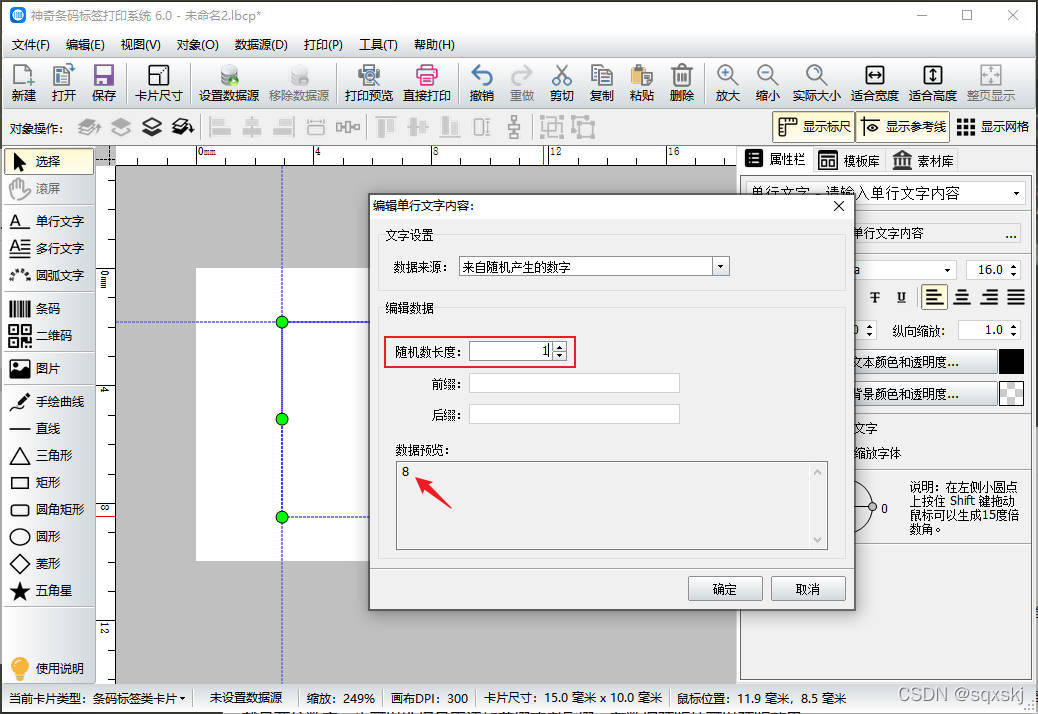
Task: Open the 卡片尺寸 card size tool
Action: click(158, 83)
